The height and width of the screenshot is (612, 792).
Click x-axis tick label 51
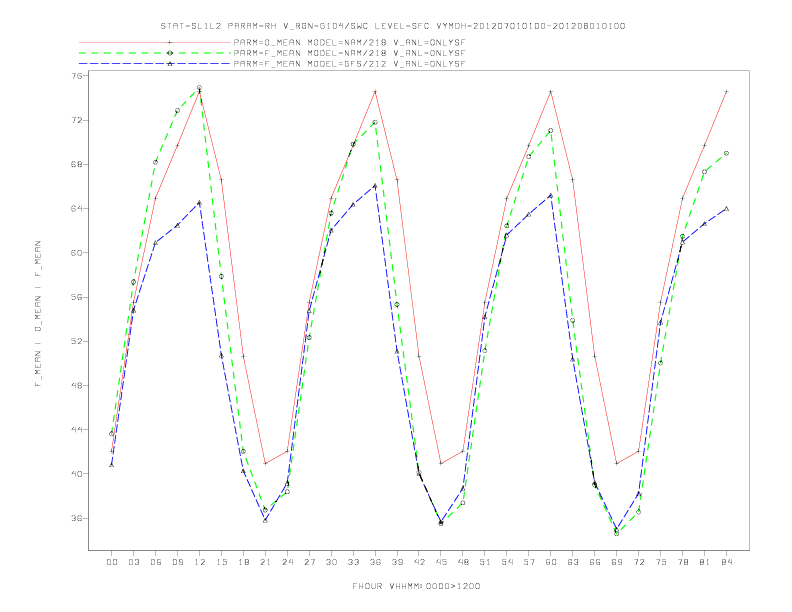(485, 562)
